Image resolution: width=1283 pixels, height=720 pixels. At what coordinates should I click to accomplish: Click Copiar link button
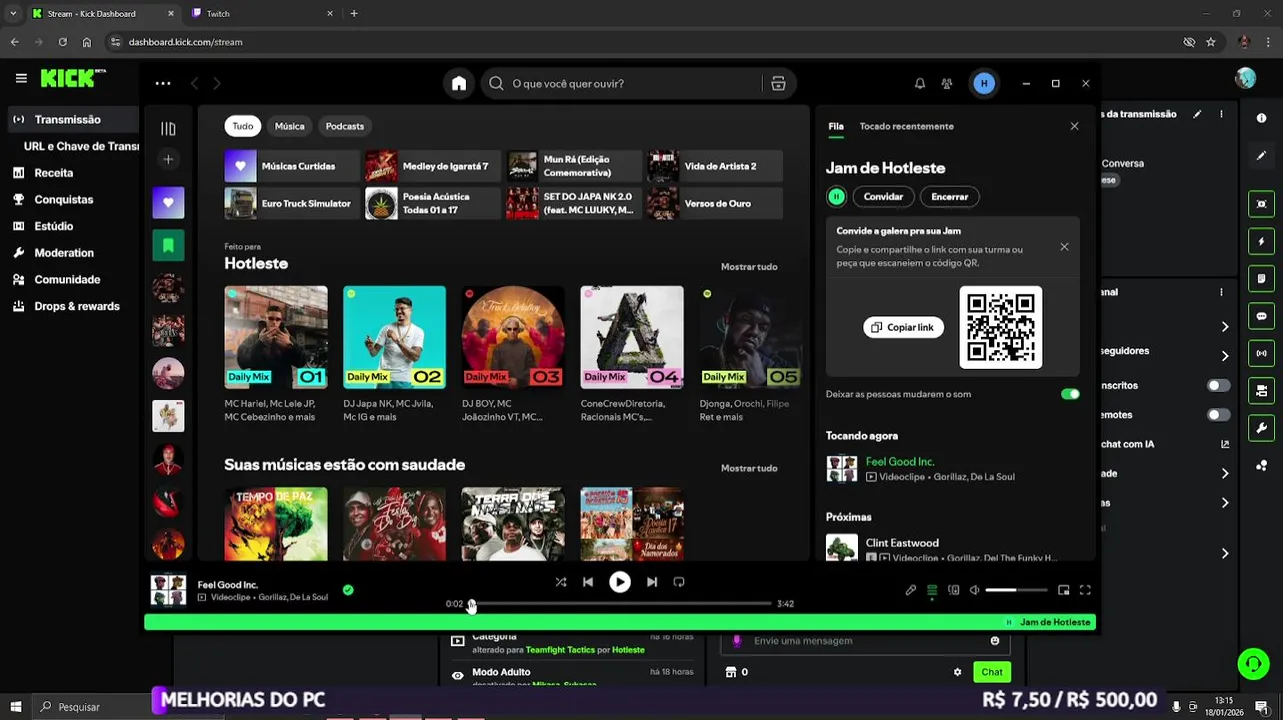pos(903,327)
